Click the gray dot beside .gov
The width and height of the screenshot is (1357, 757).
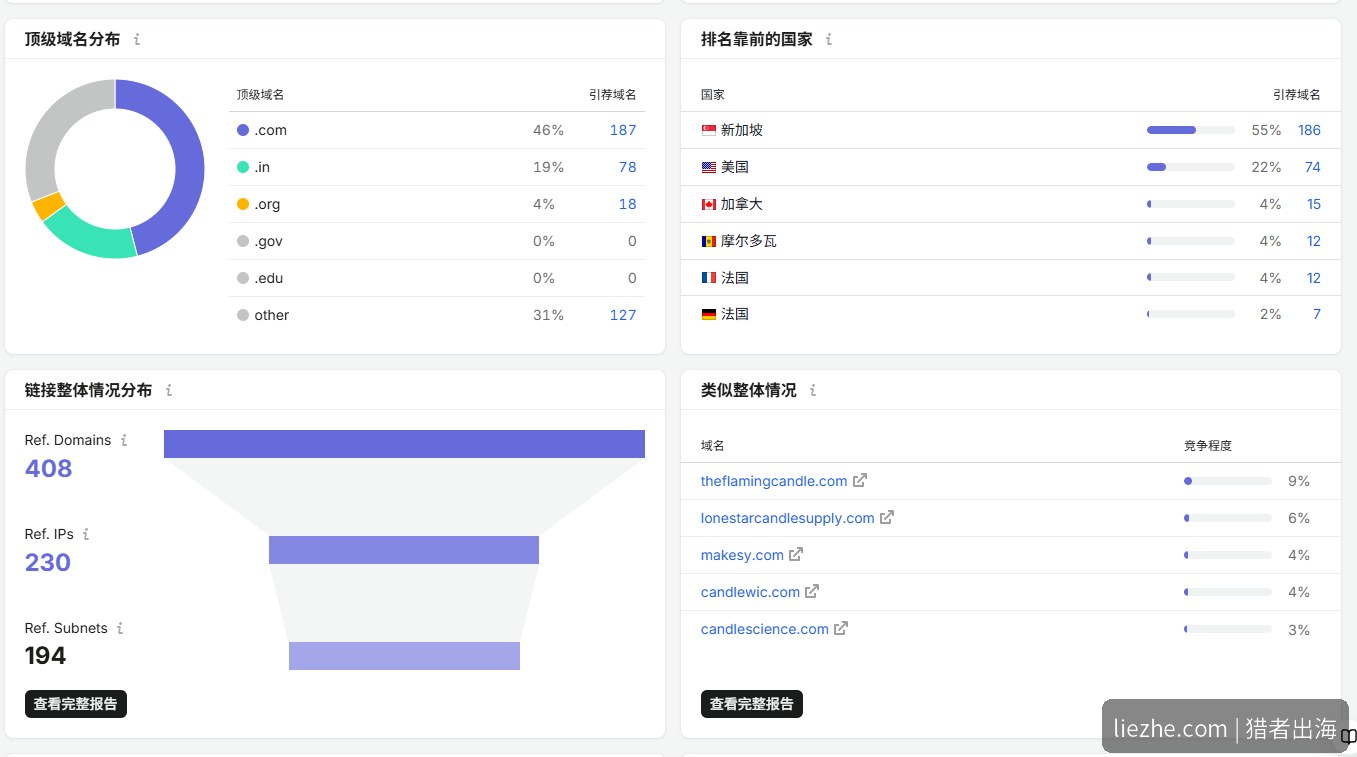click(243, 241)
